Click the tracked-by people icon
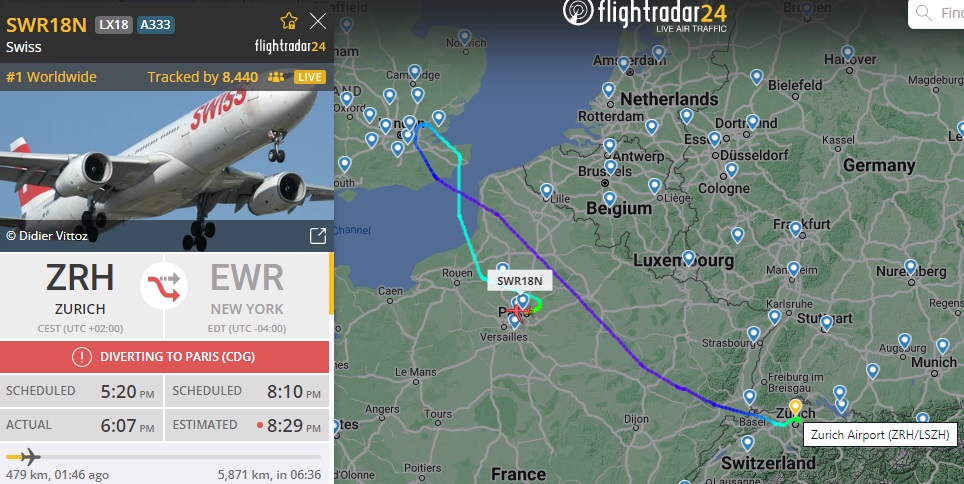 coord(276,77)
